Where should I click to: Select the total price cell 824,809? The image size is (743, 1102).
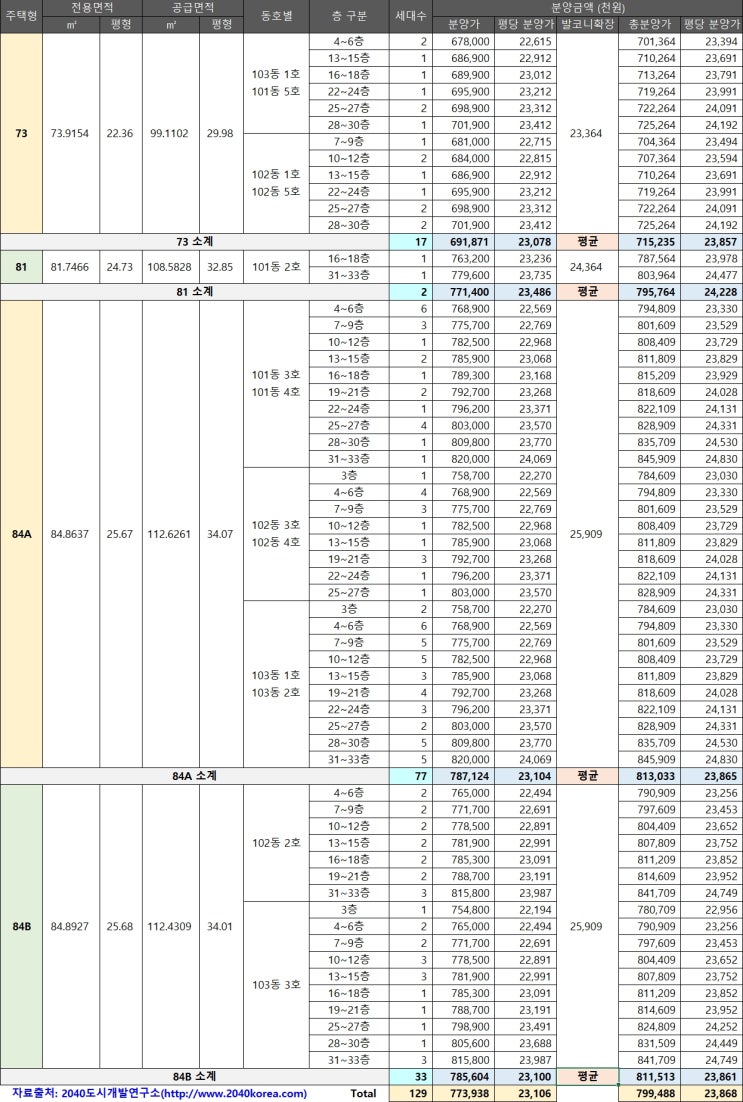pyautogui.click(x=650, y=1026)
